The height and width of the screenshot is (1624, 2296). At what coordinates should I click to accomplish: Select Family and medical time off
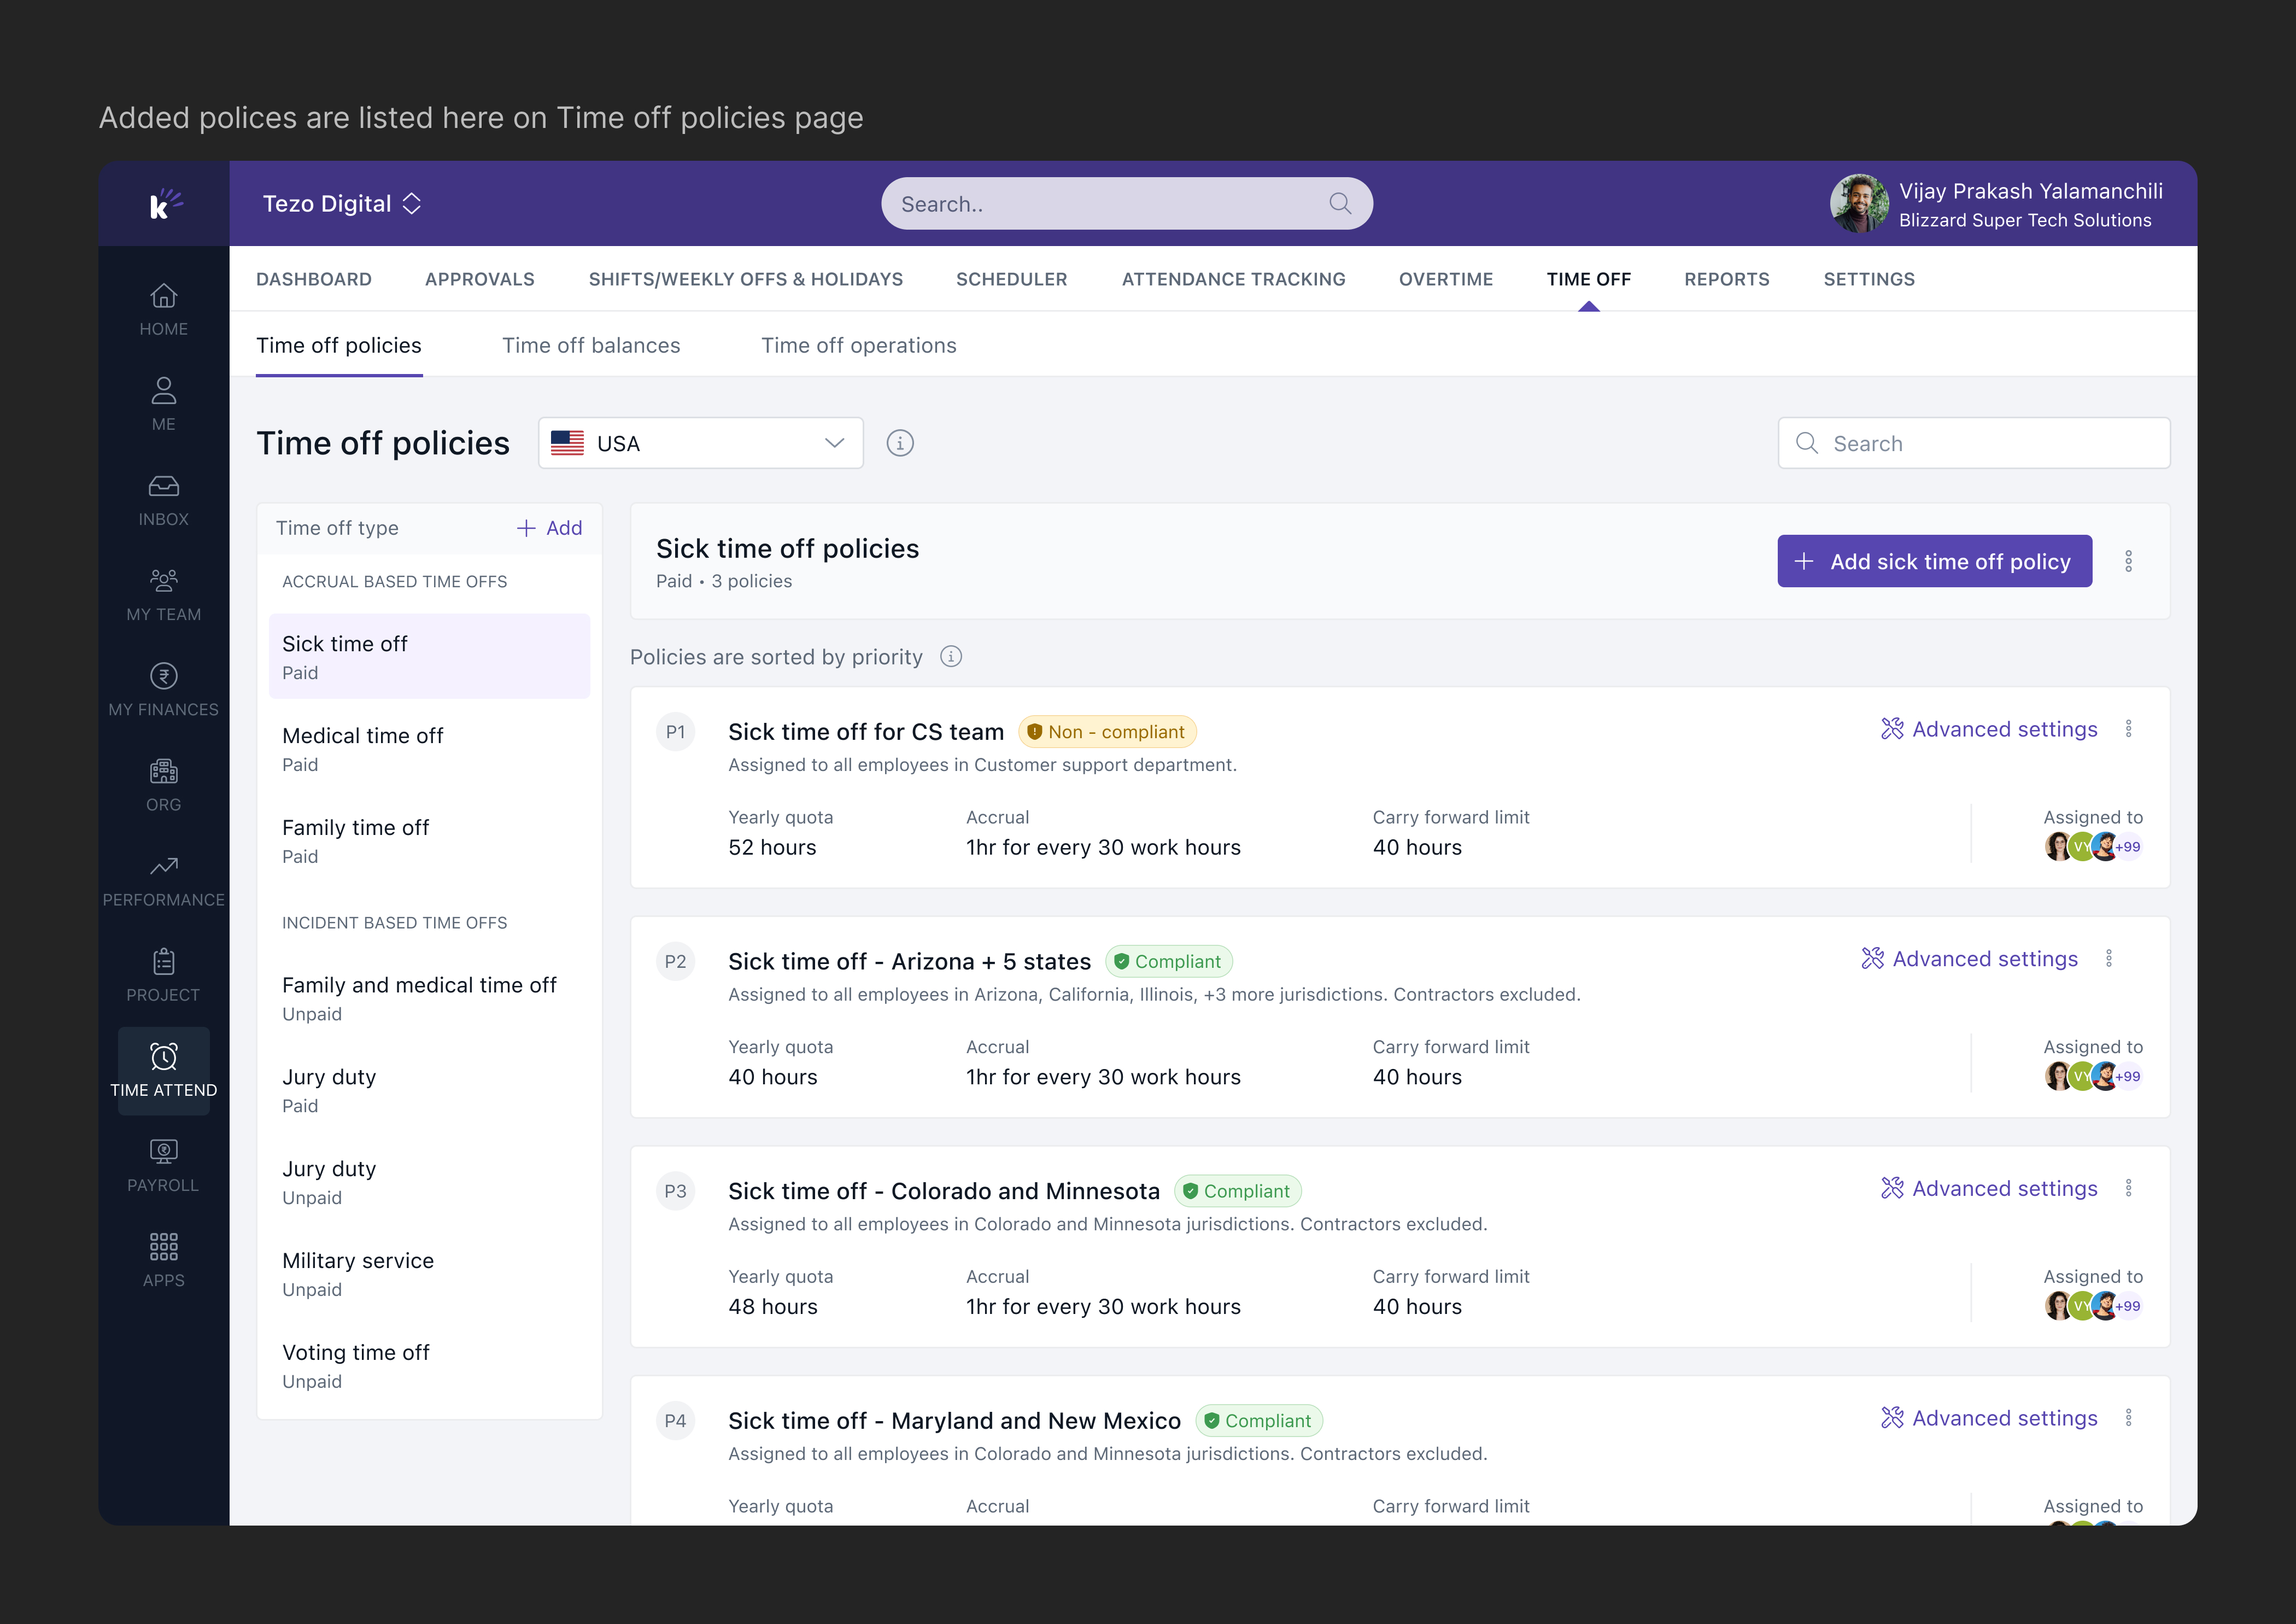click(x=430, y=998)
